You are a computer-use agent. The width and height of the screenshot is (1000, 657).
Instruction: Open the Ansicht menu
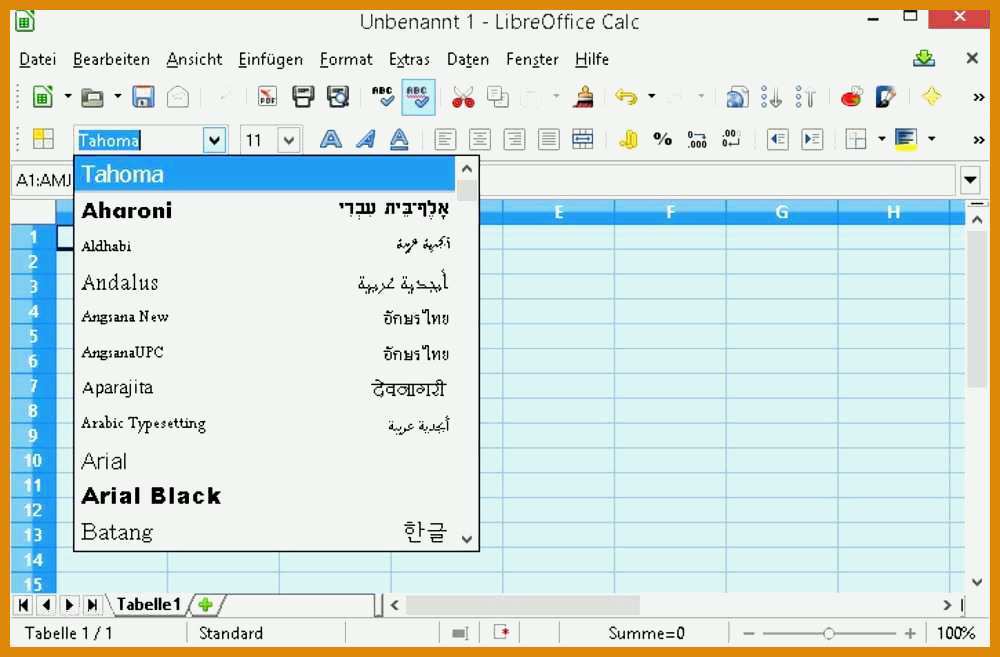pos(195,59)
